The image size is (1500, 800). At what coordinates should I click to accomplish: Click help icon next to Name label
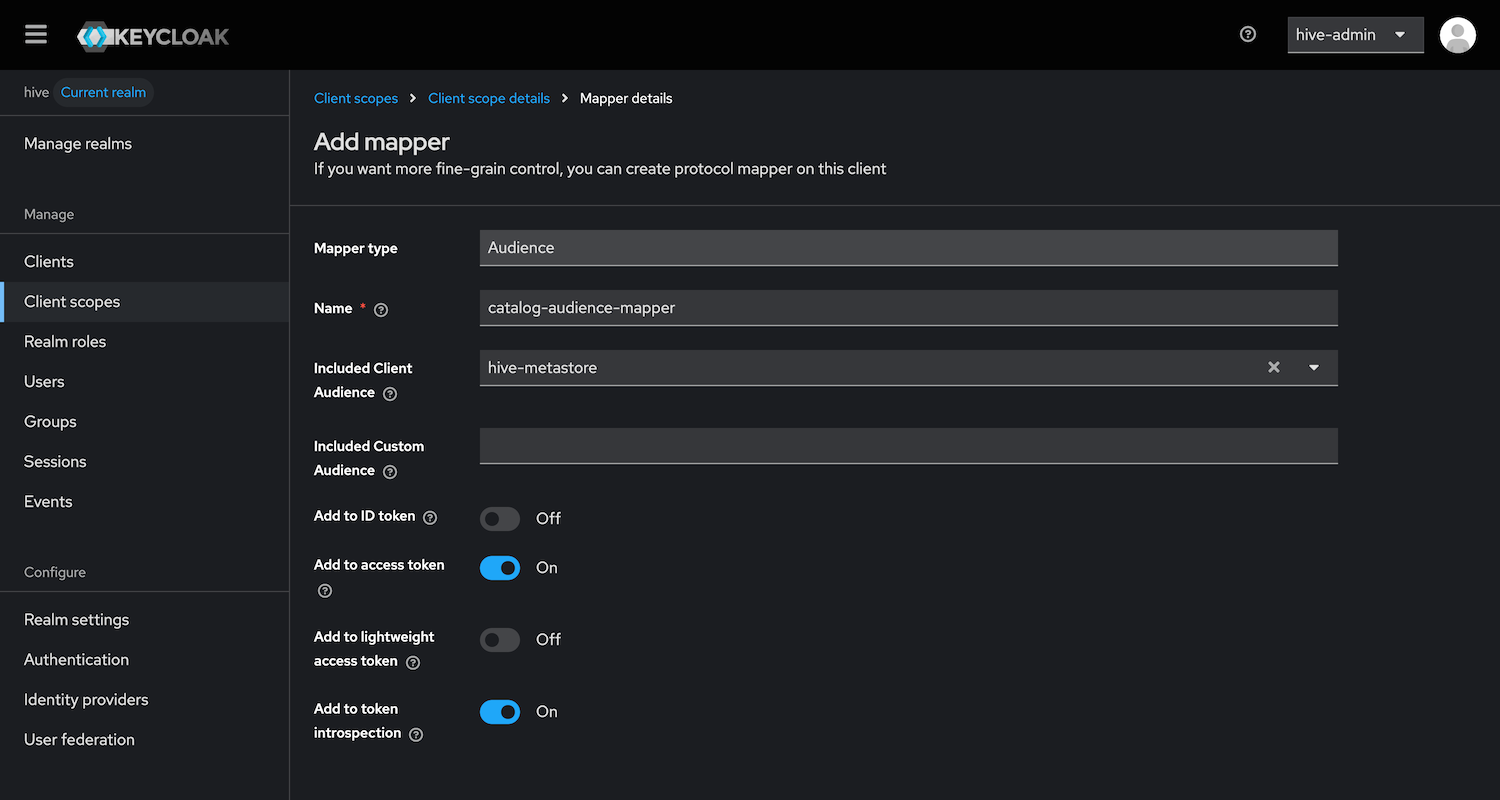pos(381,310)
